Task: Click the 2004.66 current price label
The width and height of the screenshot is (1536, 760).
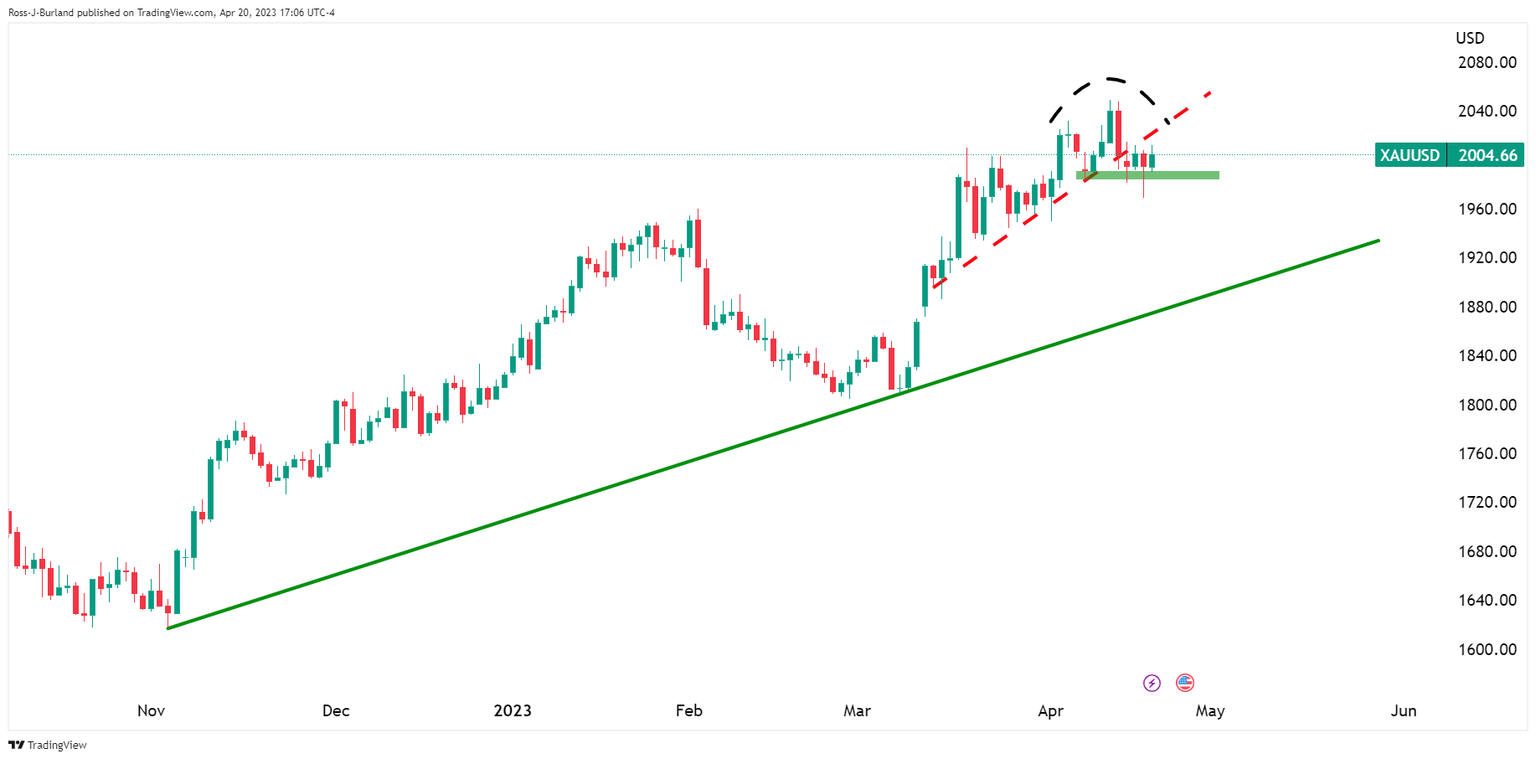Action: [x=1490, y=155]
